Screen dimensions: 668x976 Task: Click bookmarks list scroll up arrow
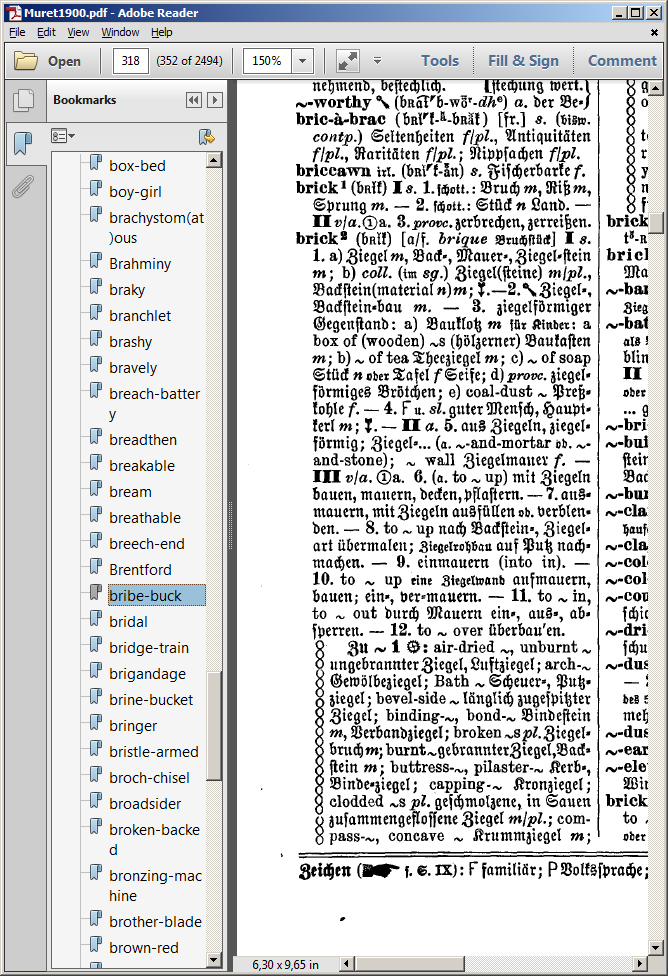pyautogui.click(x=214, y=161)
